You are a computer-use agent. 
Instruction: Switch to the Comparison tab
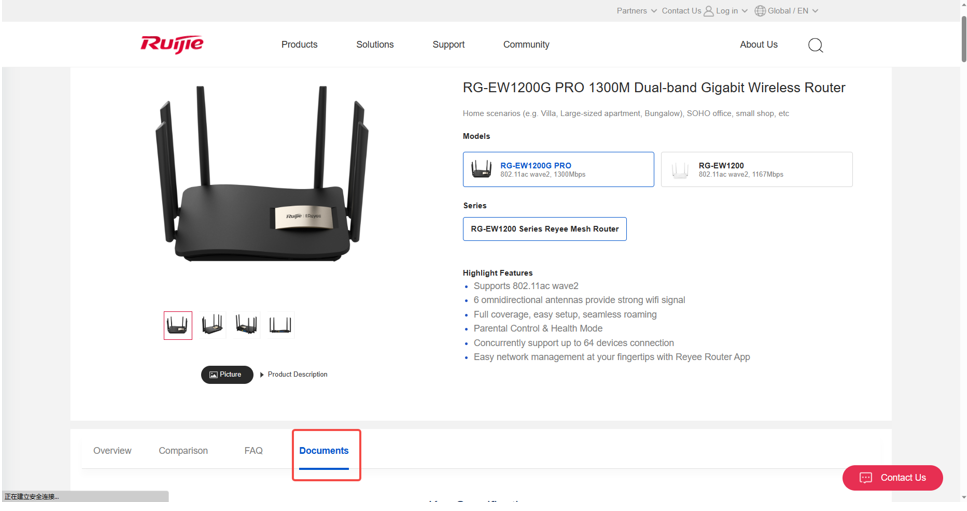click(183, 451)
